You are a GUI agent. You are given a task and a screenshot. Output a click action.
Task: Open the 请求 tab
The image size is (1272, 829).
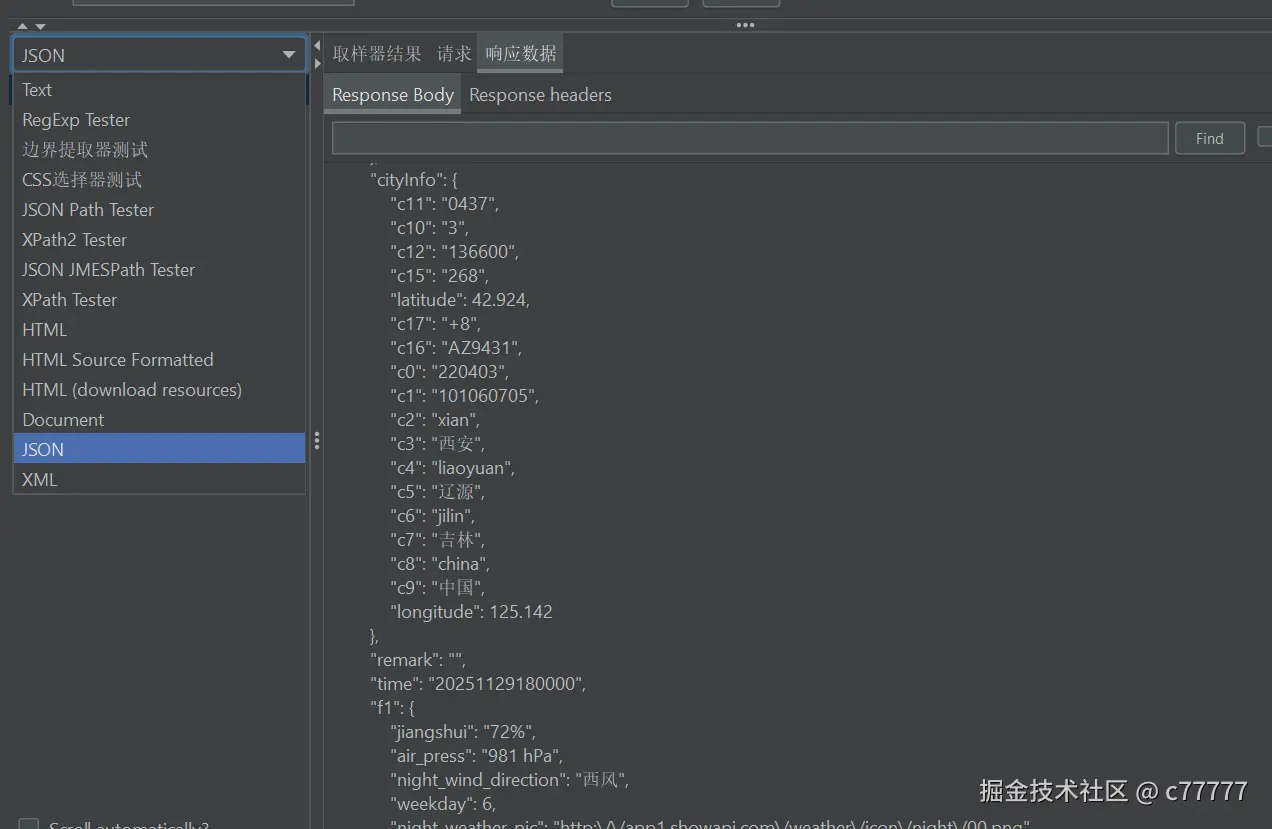click(x=453, y=54)
